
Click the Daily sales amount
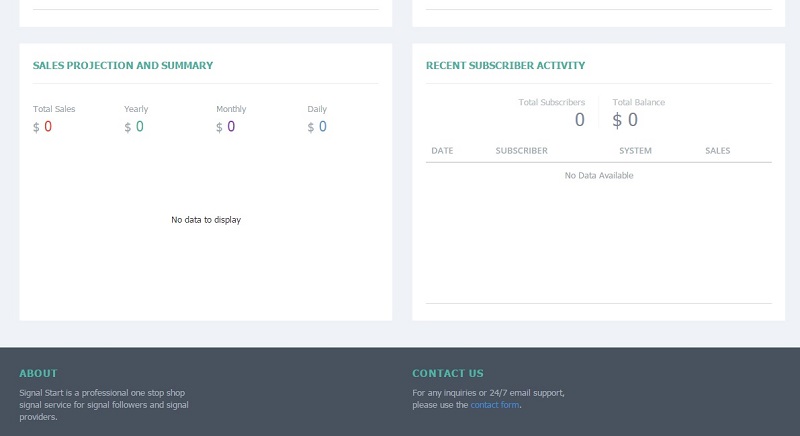click(322, 127)
